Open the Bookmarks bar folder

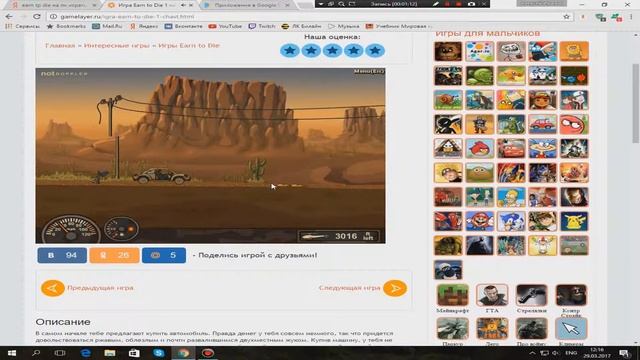coord(67,26)
